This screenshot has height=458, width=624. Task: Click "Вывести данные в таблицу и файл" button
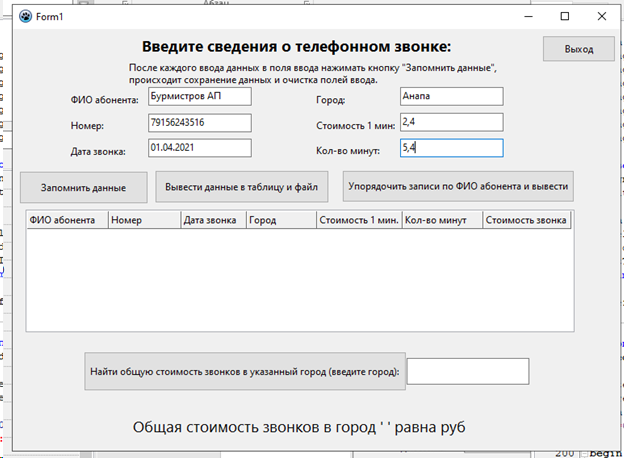tap(243, 187)
